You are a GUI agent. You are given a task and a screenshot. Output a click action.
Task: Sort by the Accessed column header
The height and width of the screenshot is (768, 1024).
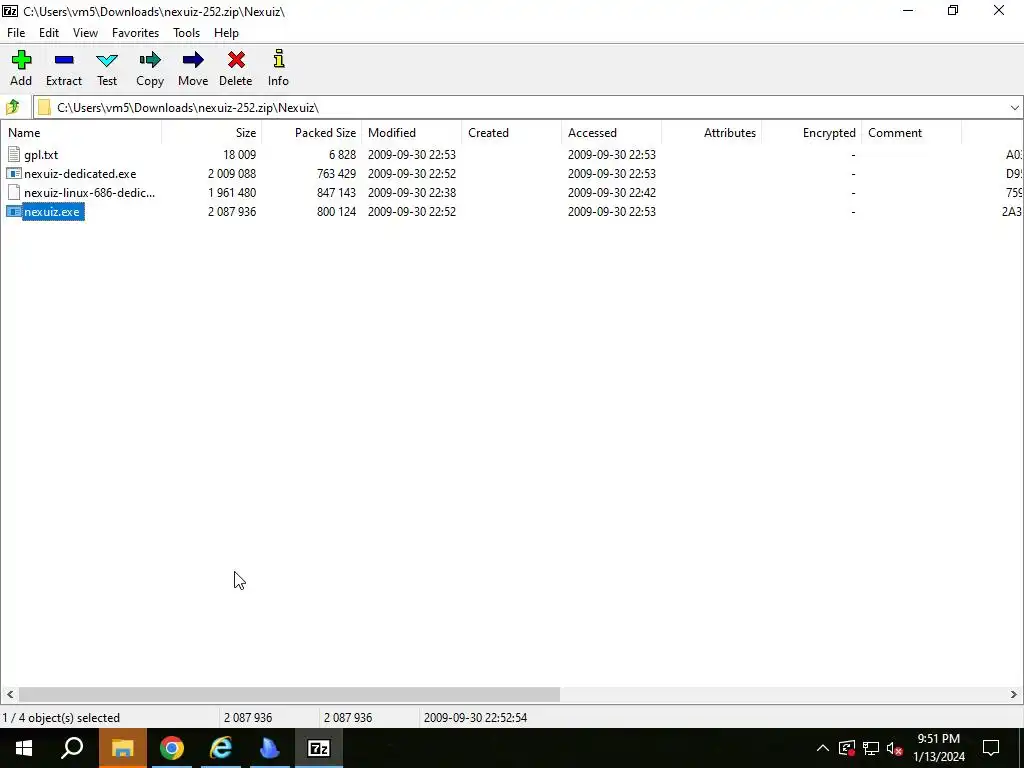pyautogui.click(x=611, y=133)
